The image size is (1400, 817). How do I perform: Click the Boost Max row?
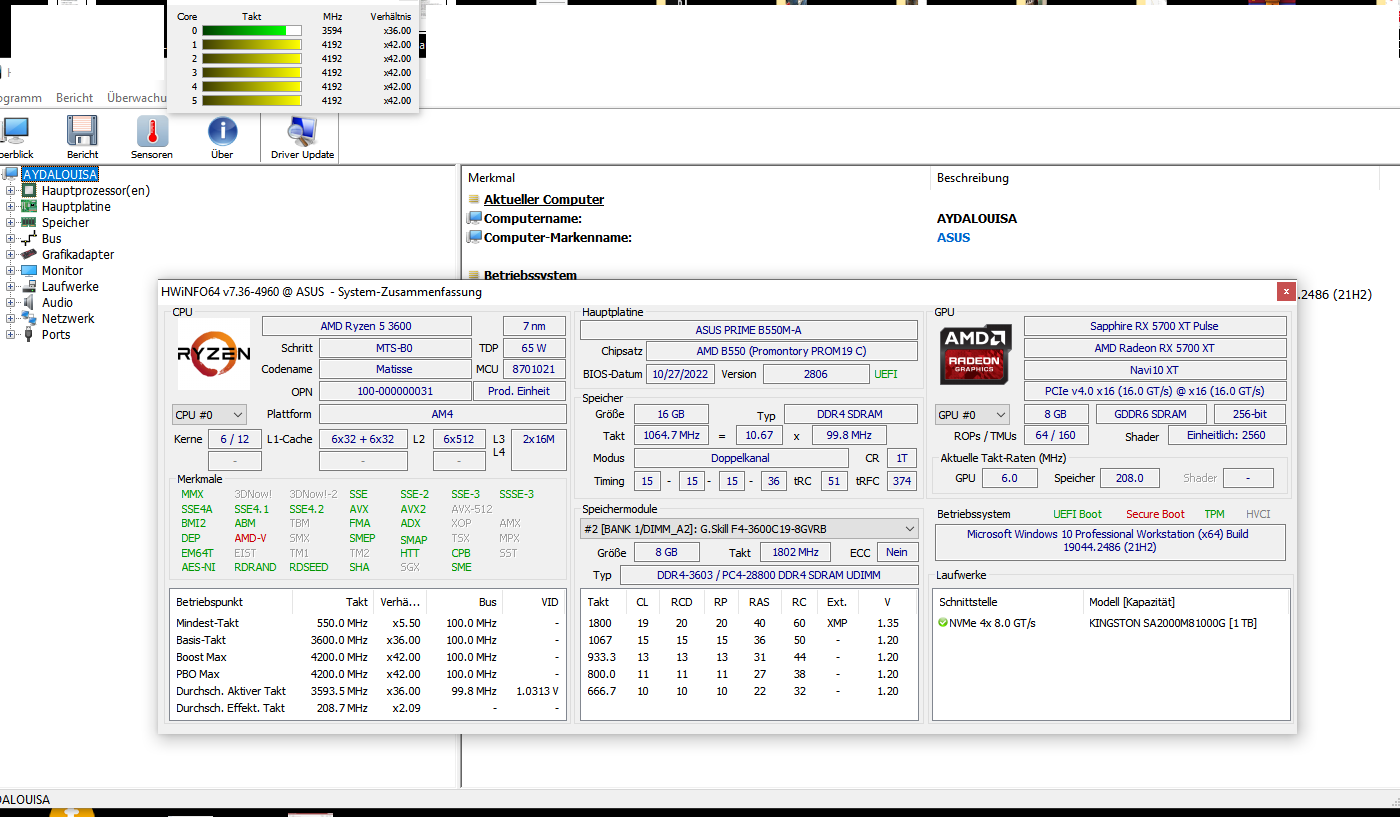pos(367,657)
